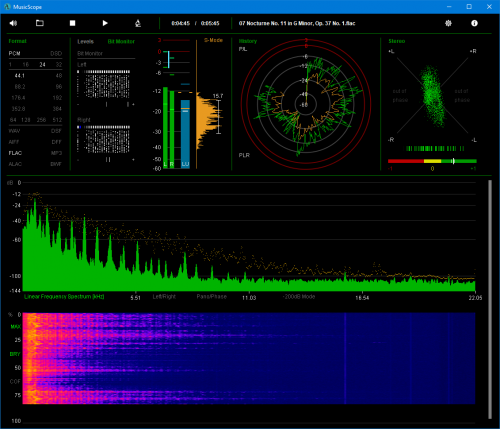Mute audio with the speaker icon
500x429 pixels.
pyautogui.click(x=13, y=23)
